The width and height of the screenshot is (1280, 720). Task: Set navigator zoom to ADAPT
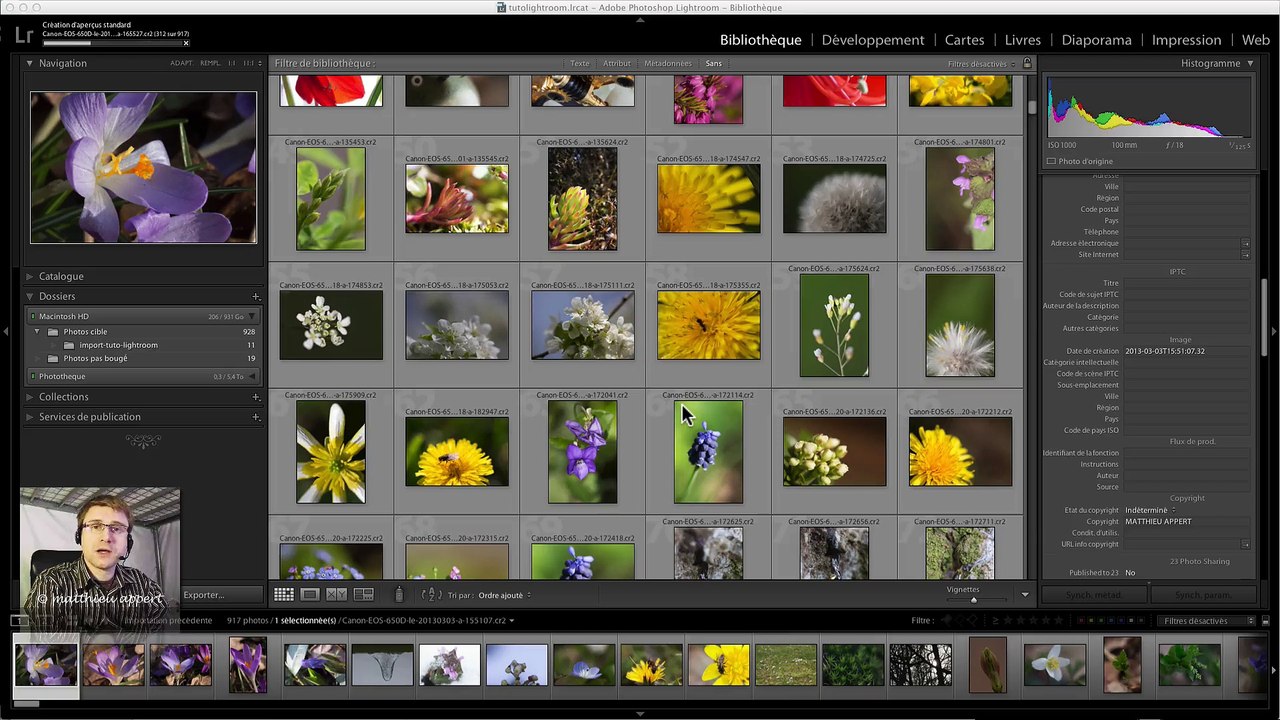point(181,63)
